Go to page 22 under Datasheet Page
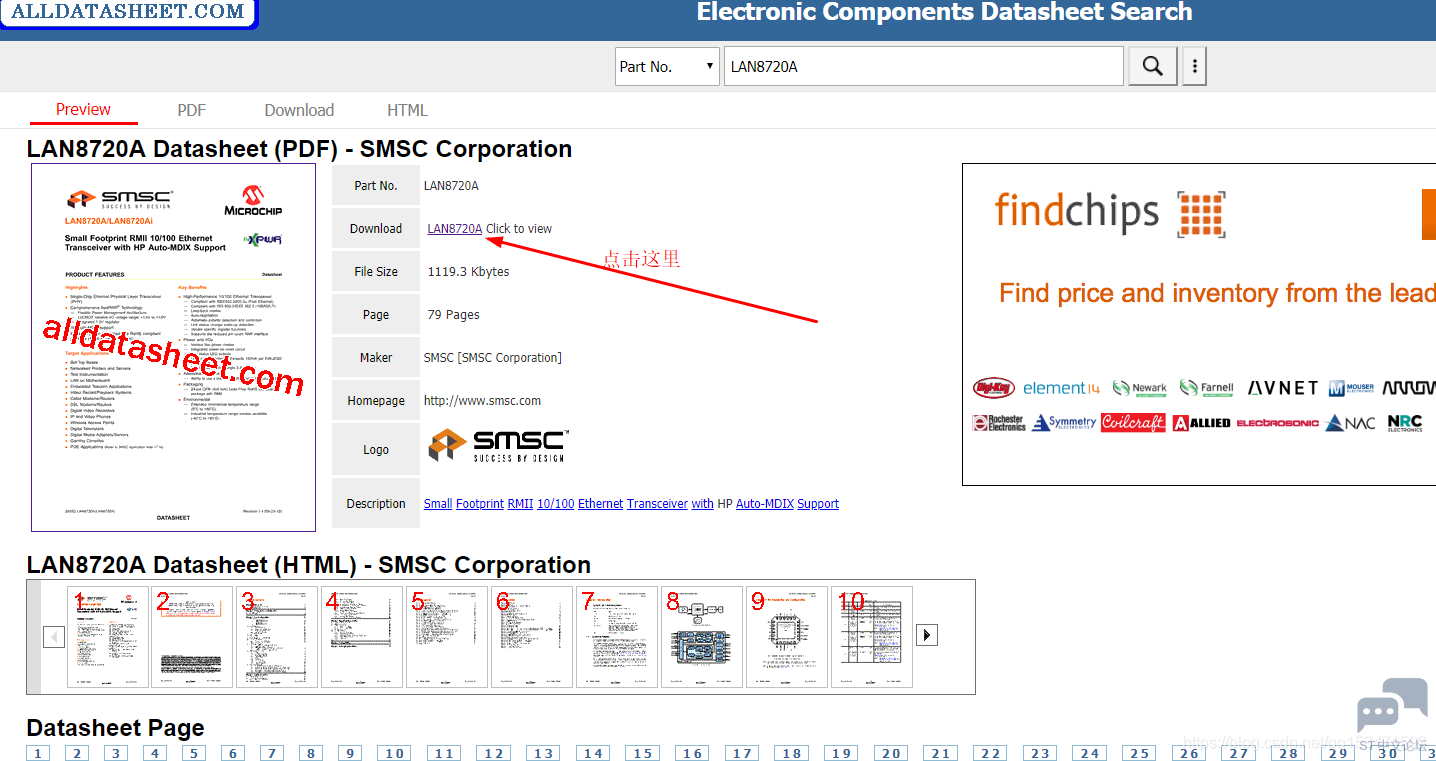1436x761 pixels. pos(990,753)
